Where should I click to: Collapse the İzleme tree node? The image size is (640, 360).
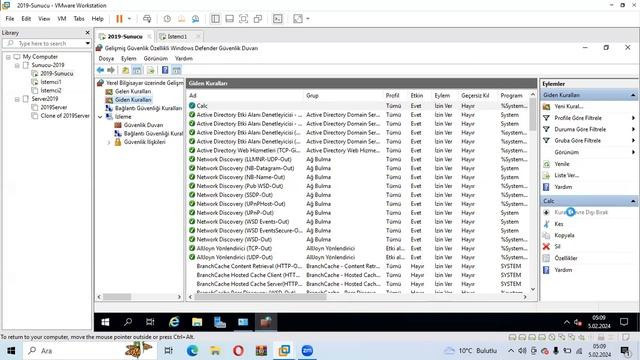coord(100,117)
